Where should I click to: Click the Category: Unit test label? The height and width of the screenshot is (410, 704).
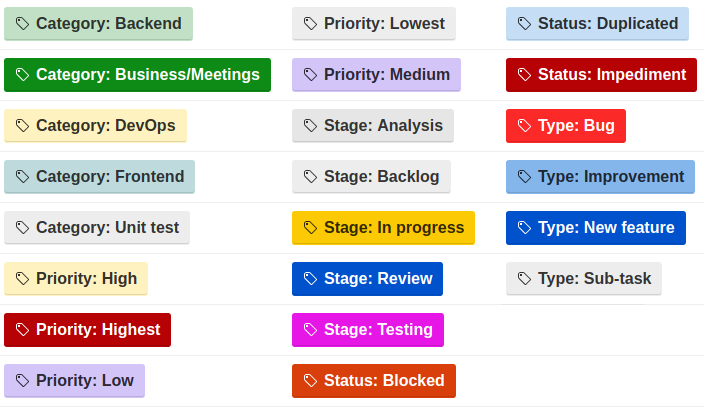(97, 228)
